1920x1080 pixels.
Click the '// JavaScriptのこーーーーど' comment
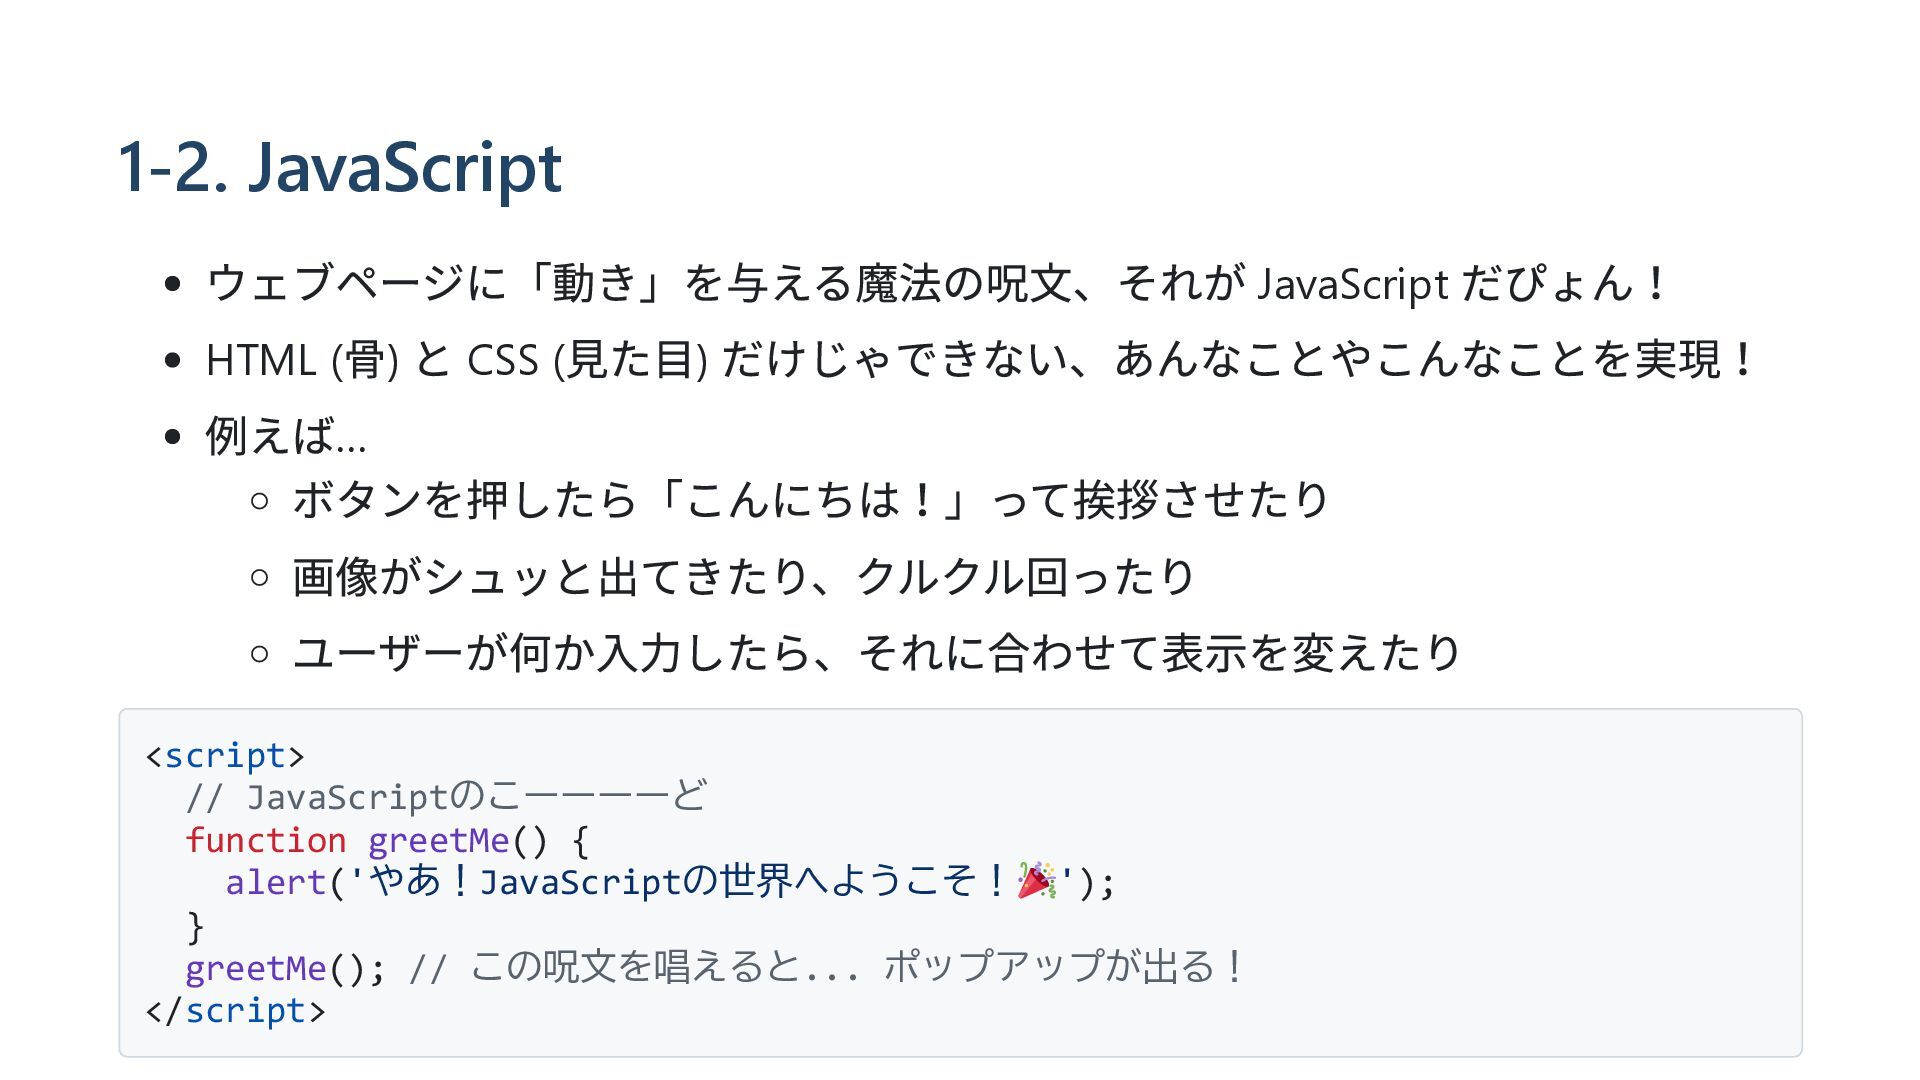click(x=446, y=797)
